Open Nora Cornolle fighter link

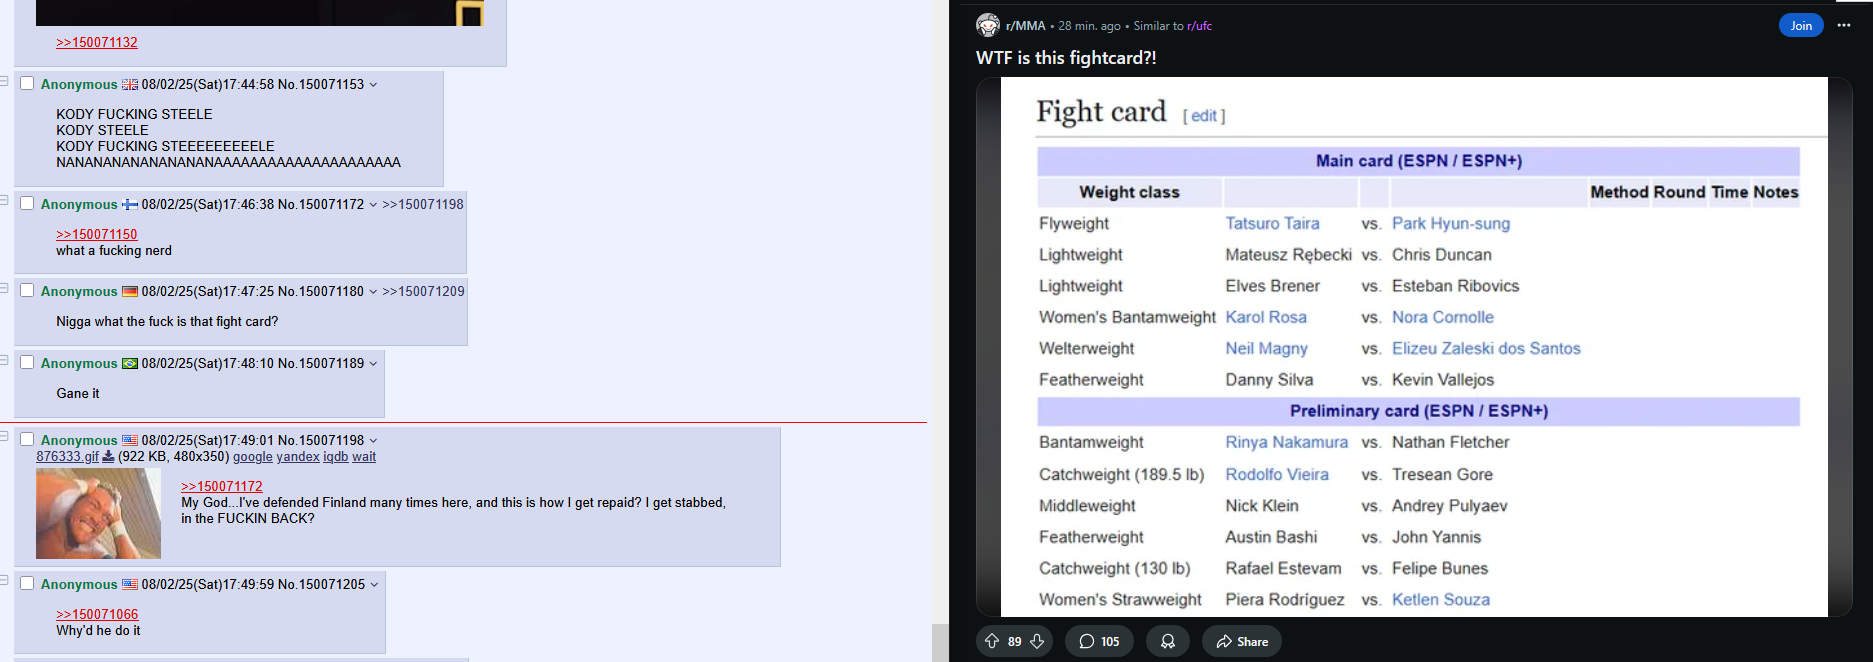tap(1443, 317)
